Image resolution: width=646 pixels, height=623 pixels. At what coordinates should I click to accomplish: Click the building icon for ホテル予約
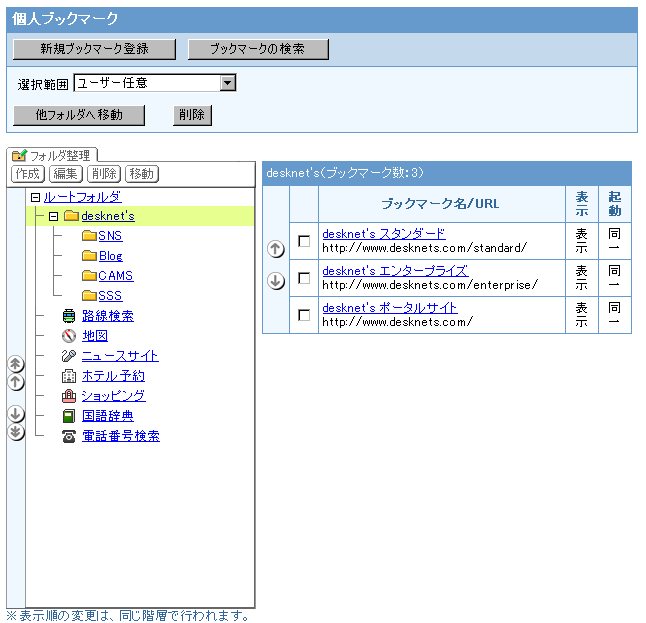pyautogui.click(x=69, y=376)
